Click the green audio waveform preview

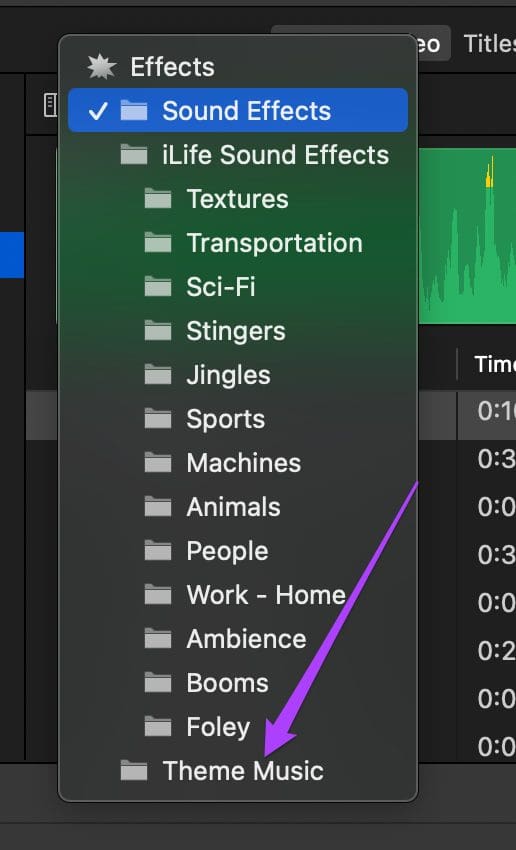pyautogui.click(x=467, y=236)
